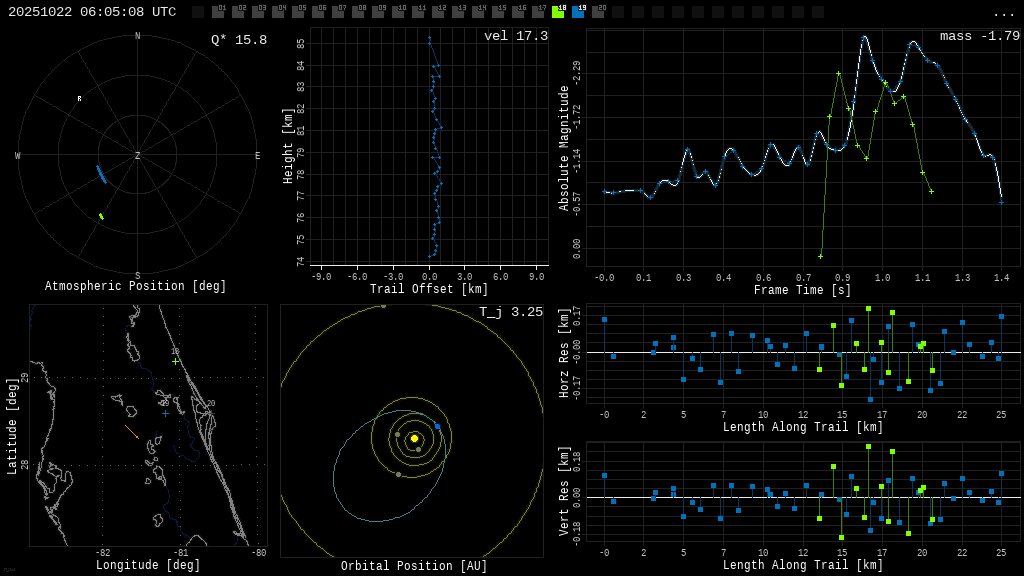Image resolution: width=1024 pixels, height=576 pixels.
Task: Click the yellow Sun marker in orbit plot
Action: tap(414, 438)
